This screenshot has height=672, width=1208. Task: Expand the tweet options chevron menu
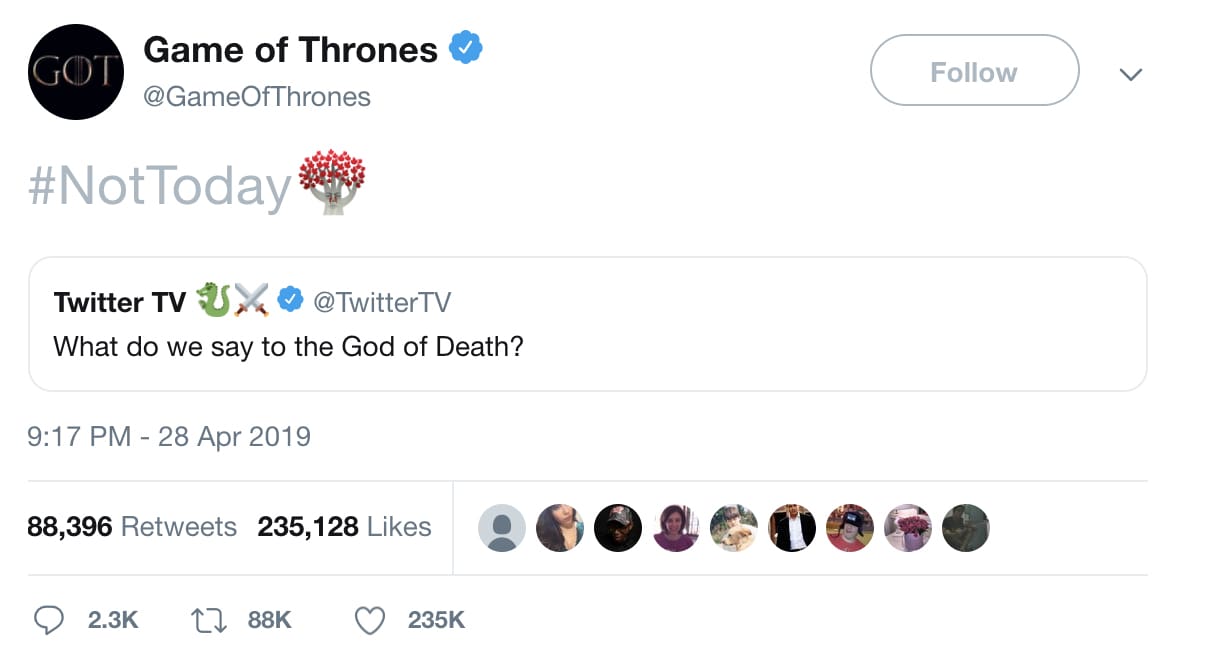[x=1130, y=74]
